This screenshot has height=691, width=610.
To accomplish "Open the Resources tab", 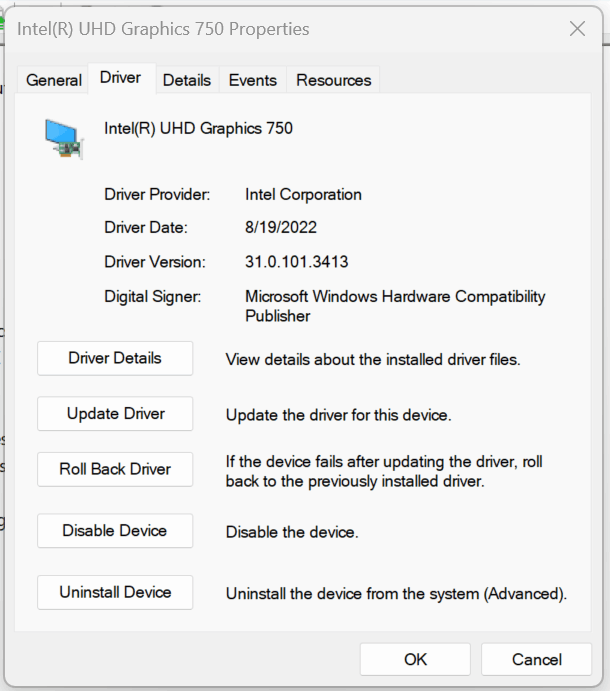I will [x=333, y=80].
